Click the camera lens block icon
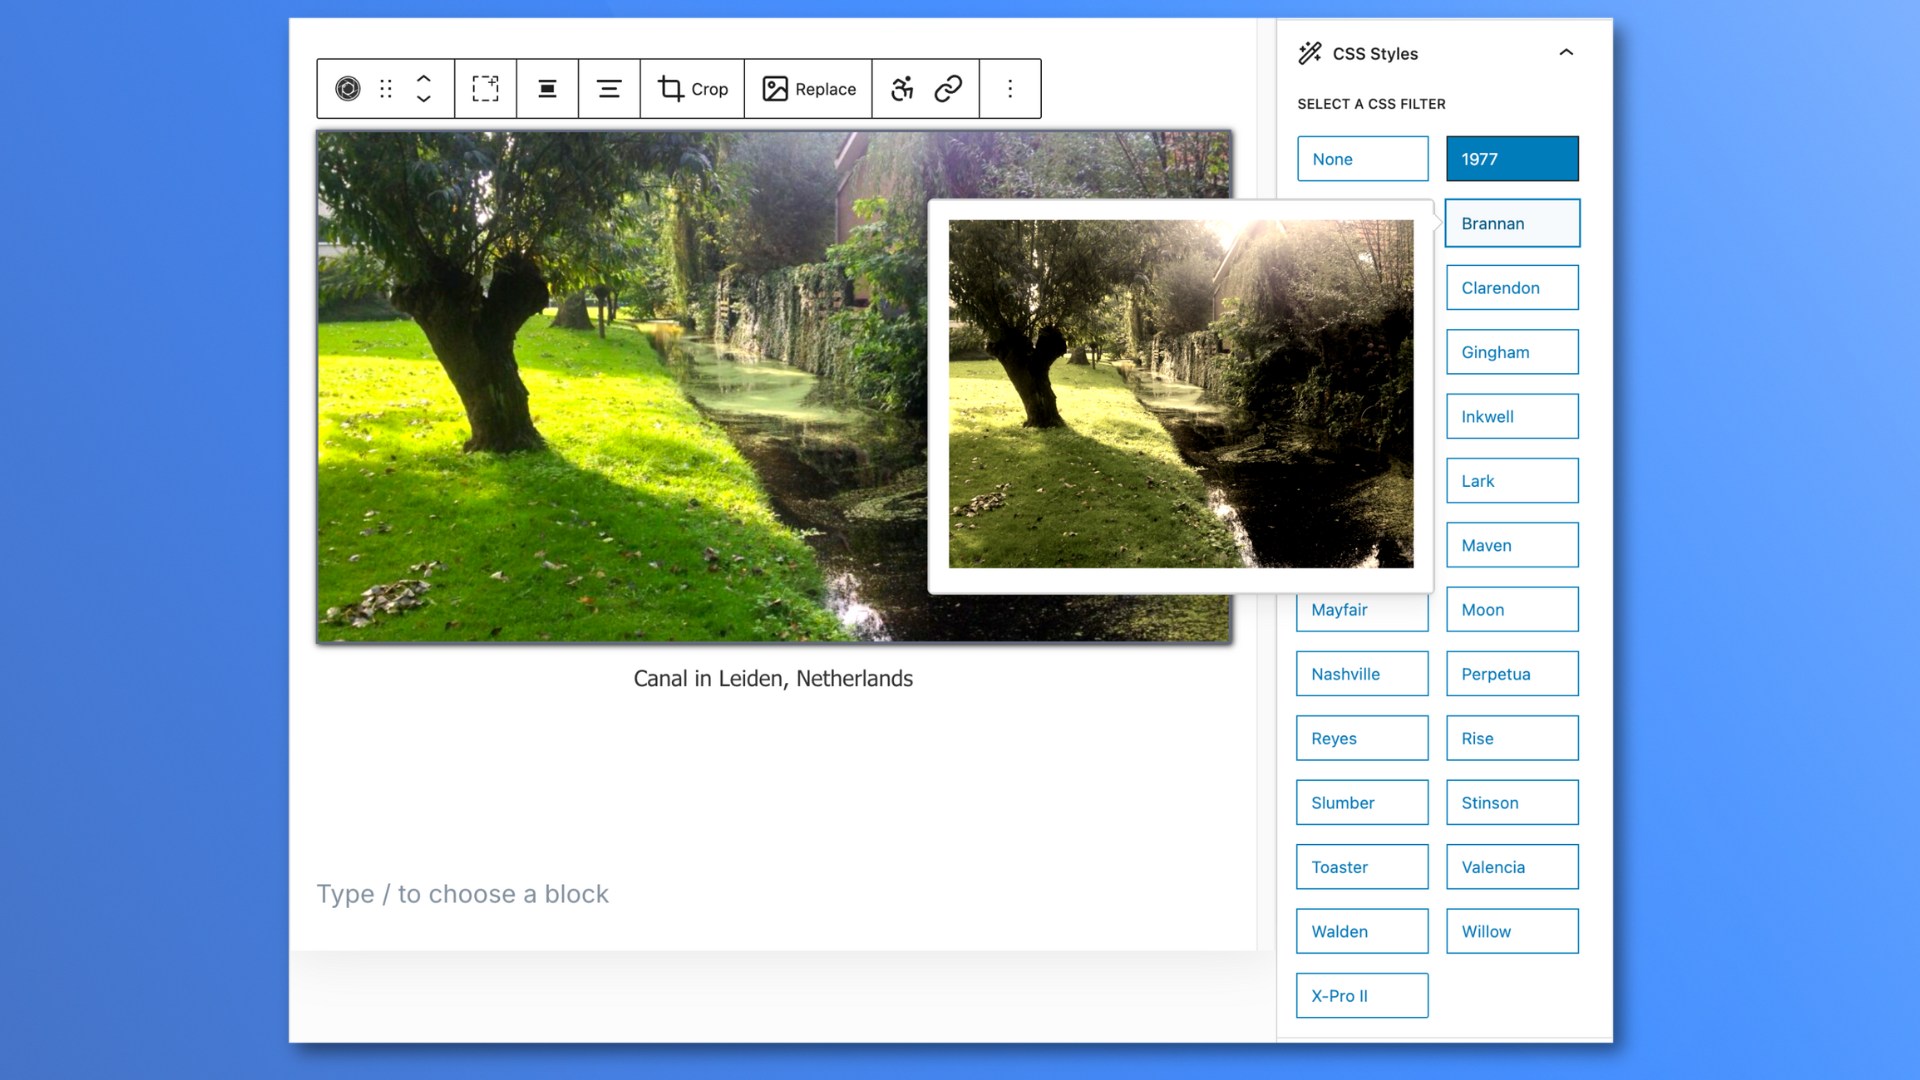Viewport: 1920px width, 1080px height. (347, 89)
